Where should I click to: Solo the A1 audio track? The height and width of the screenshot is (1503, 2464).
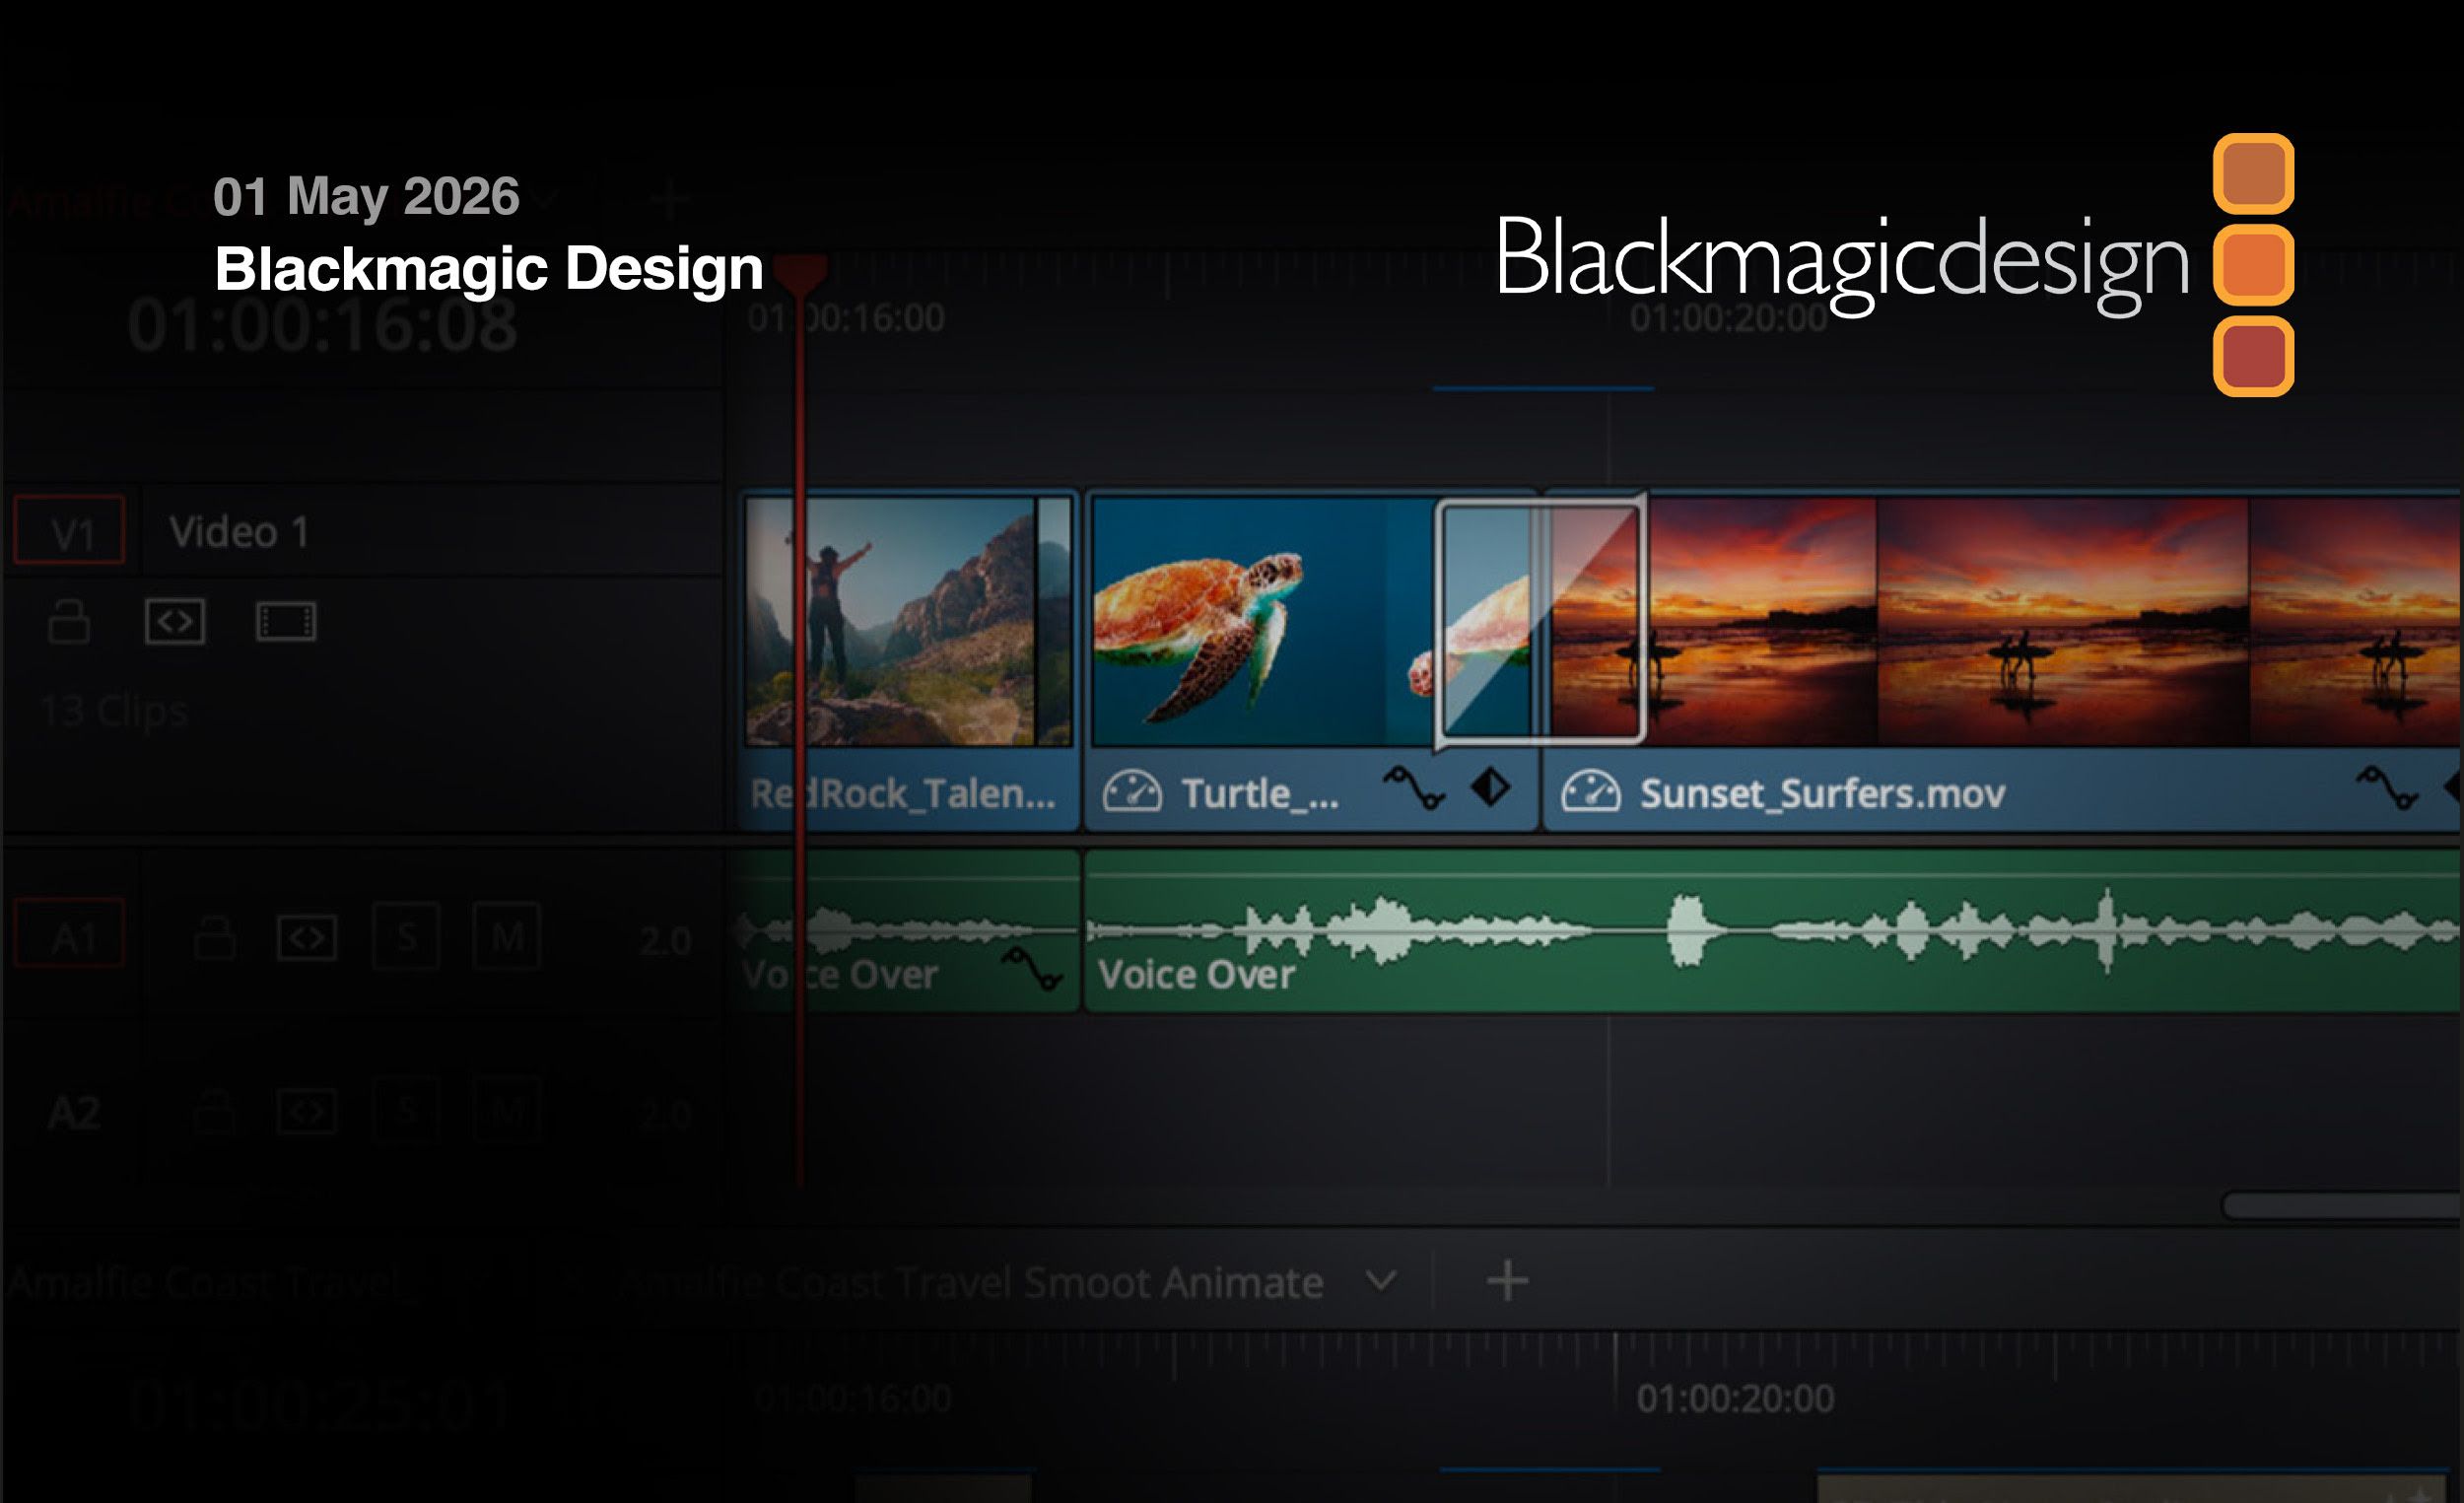click(x=406, y=937)
